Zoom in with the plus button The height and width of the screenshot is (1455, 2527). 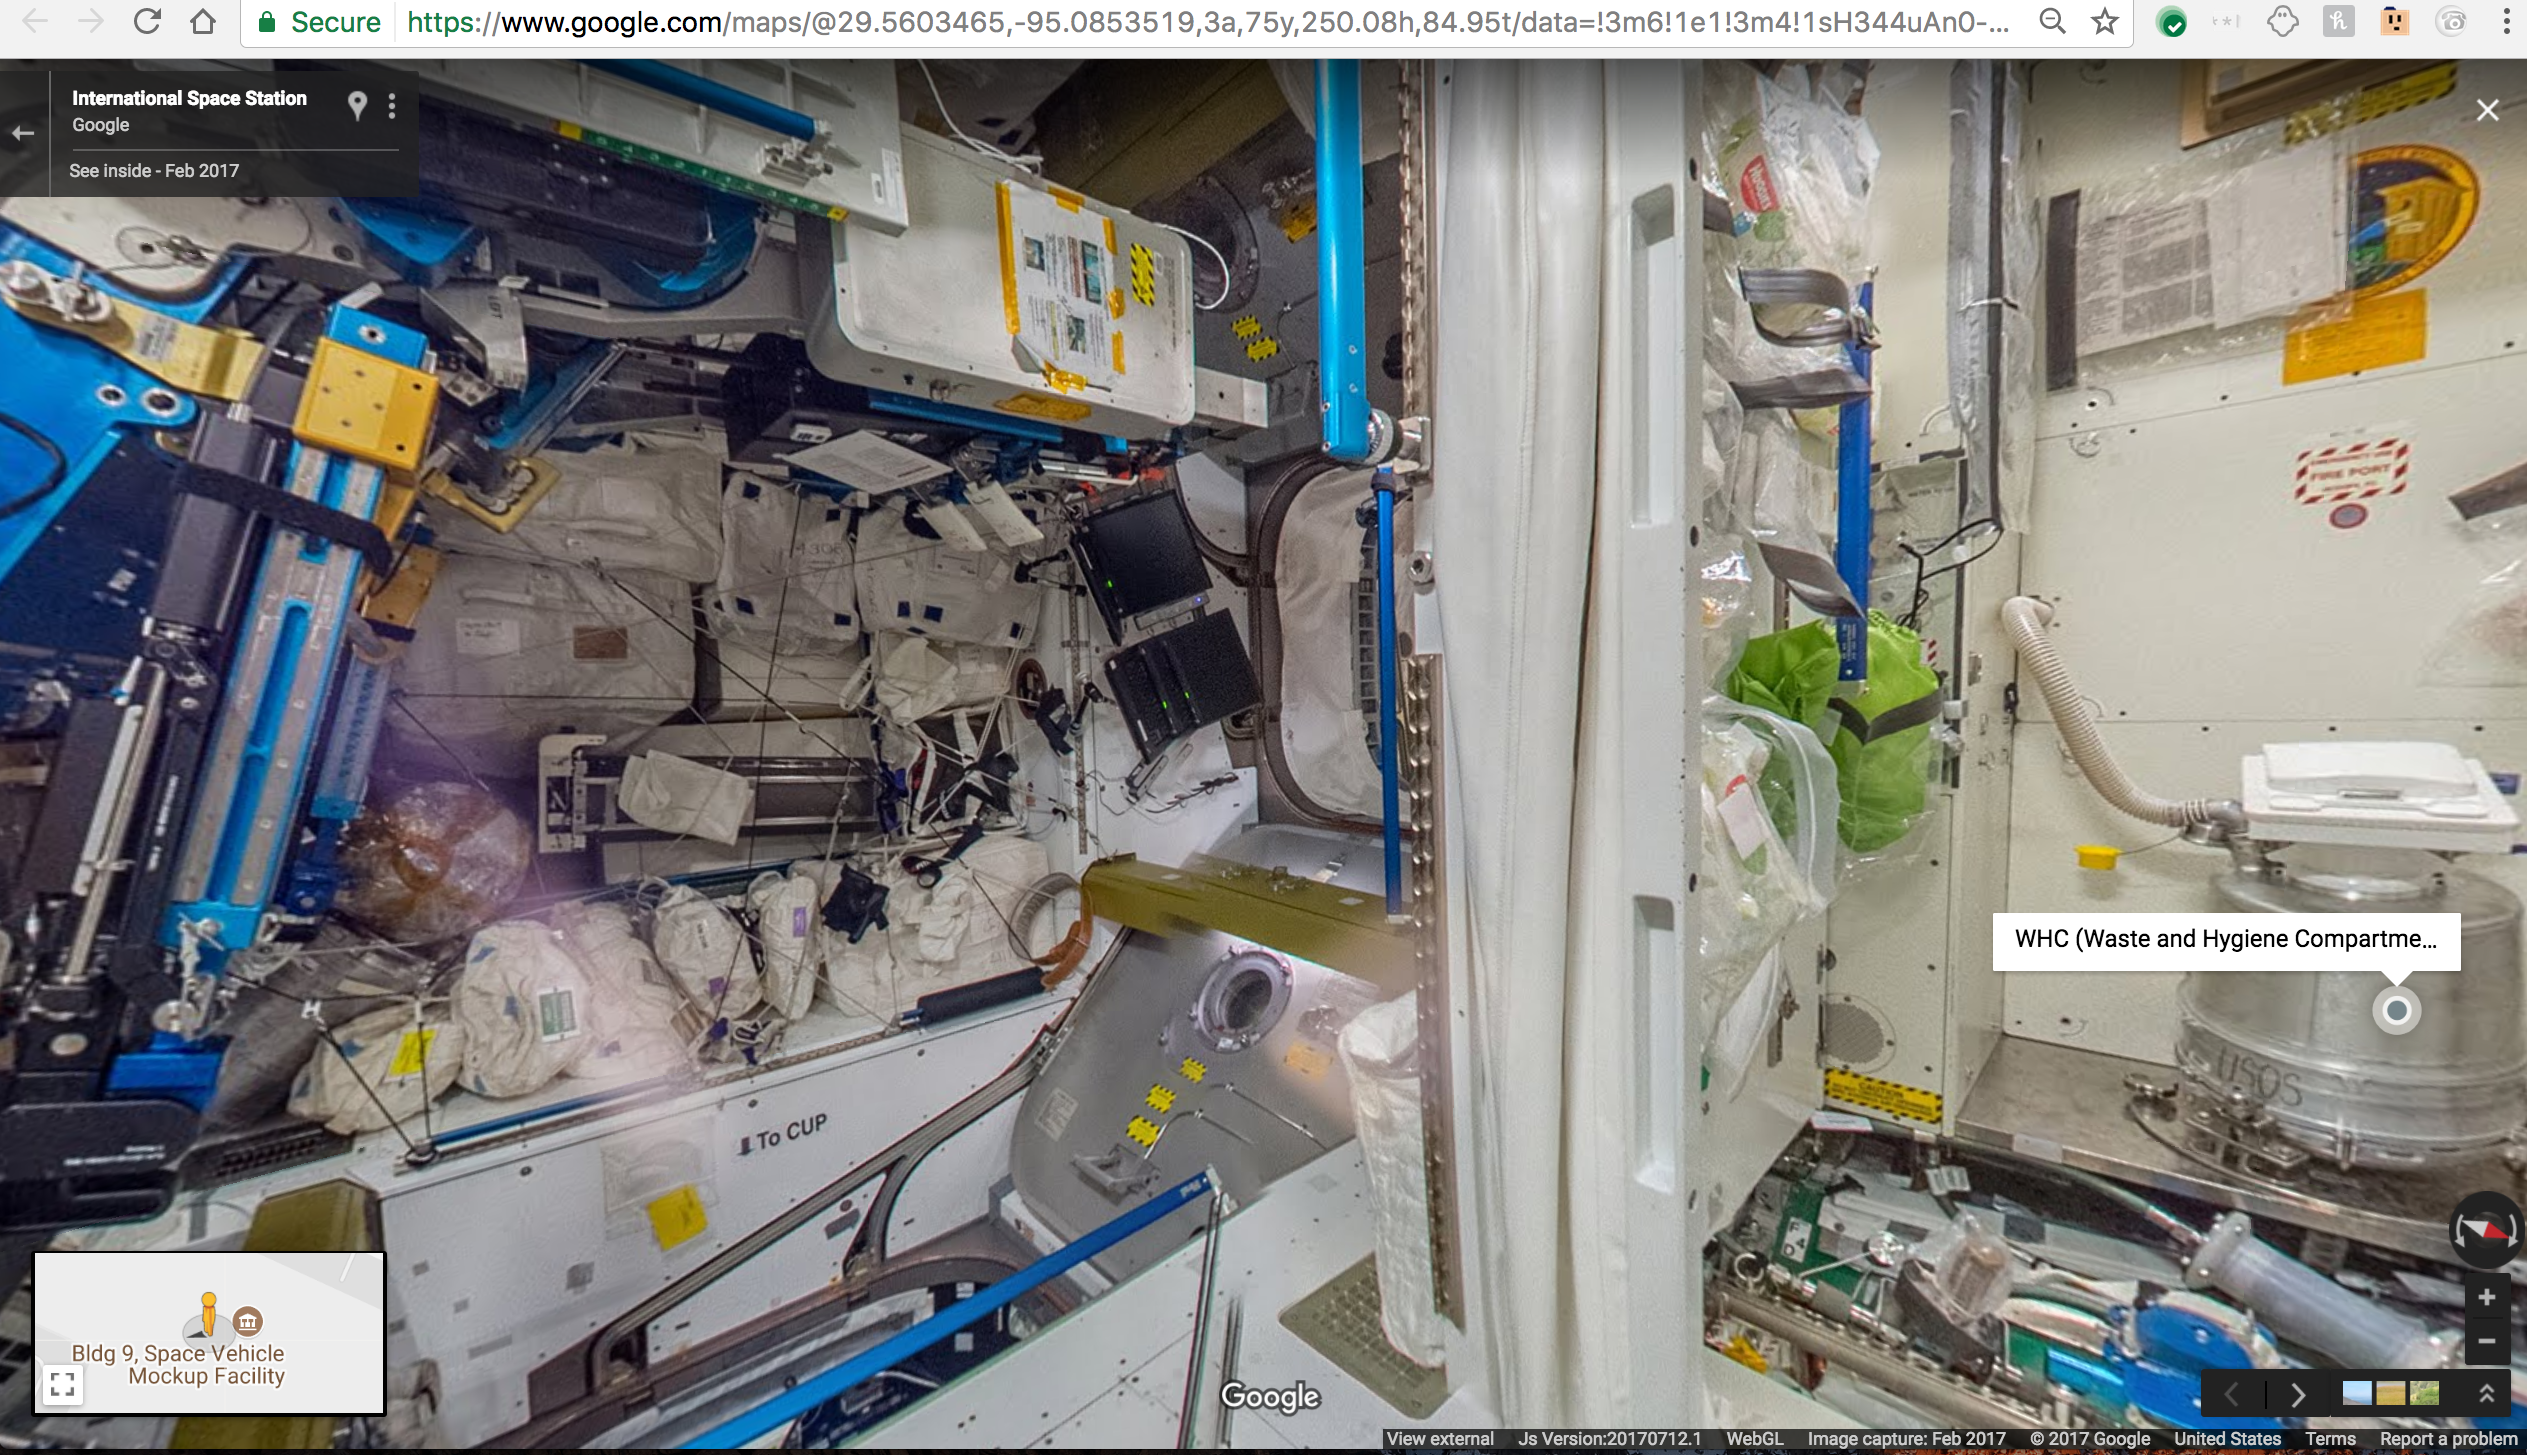coord(2487,1298)
